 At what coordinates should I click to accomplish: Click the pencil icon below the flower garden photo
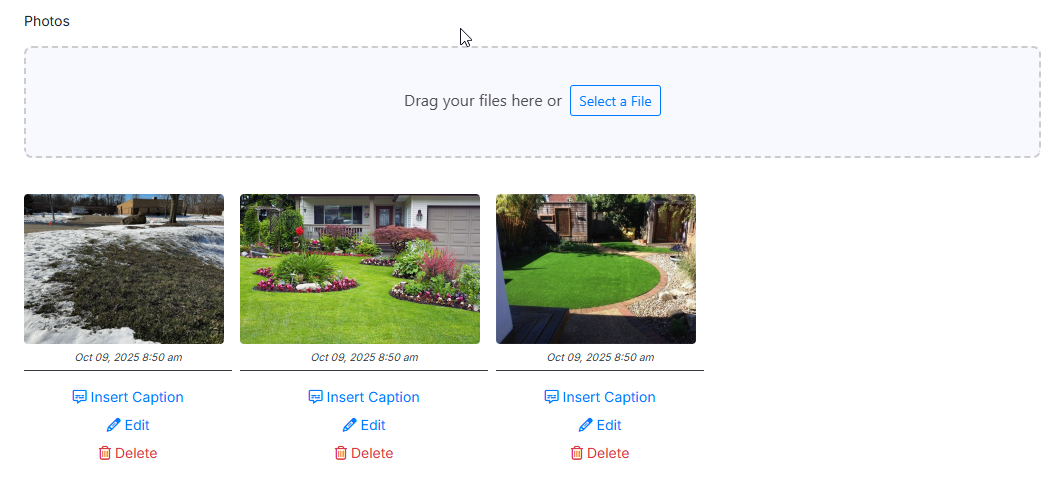click(x=350, y=425)
